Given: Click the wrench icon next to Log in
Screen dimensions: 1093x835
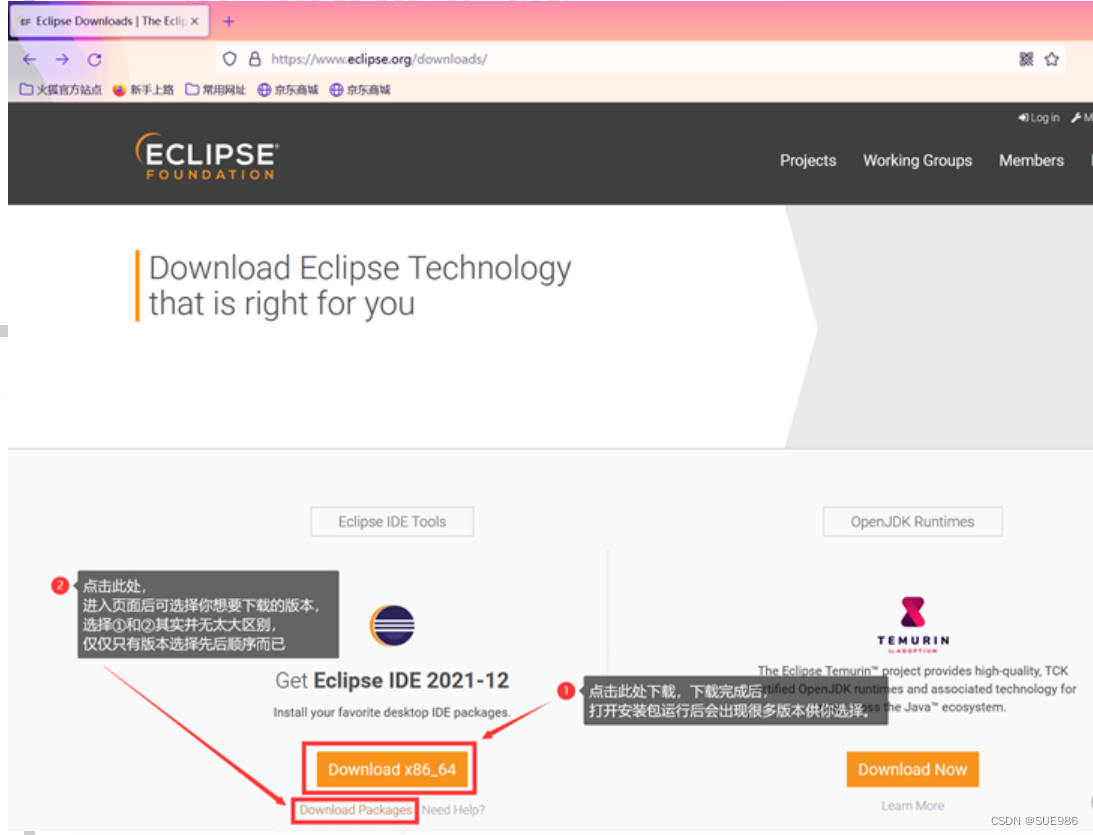Looking at the screenshot, I should click(1075, 117).
